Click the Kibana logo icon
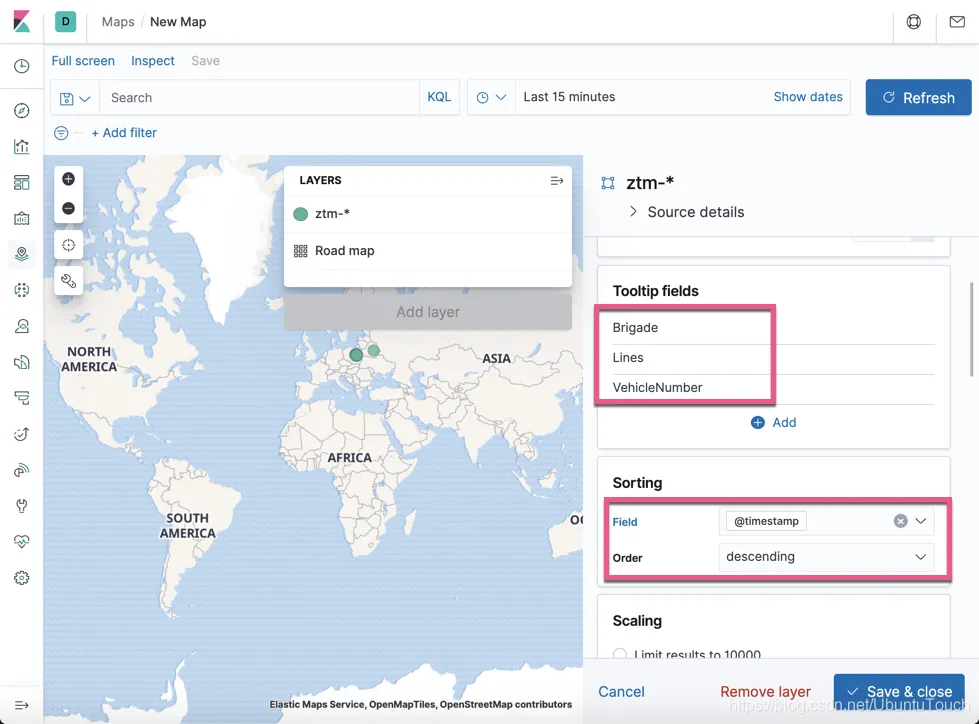This screenshot has height=724, width=979. [22, 21]
